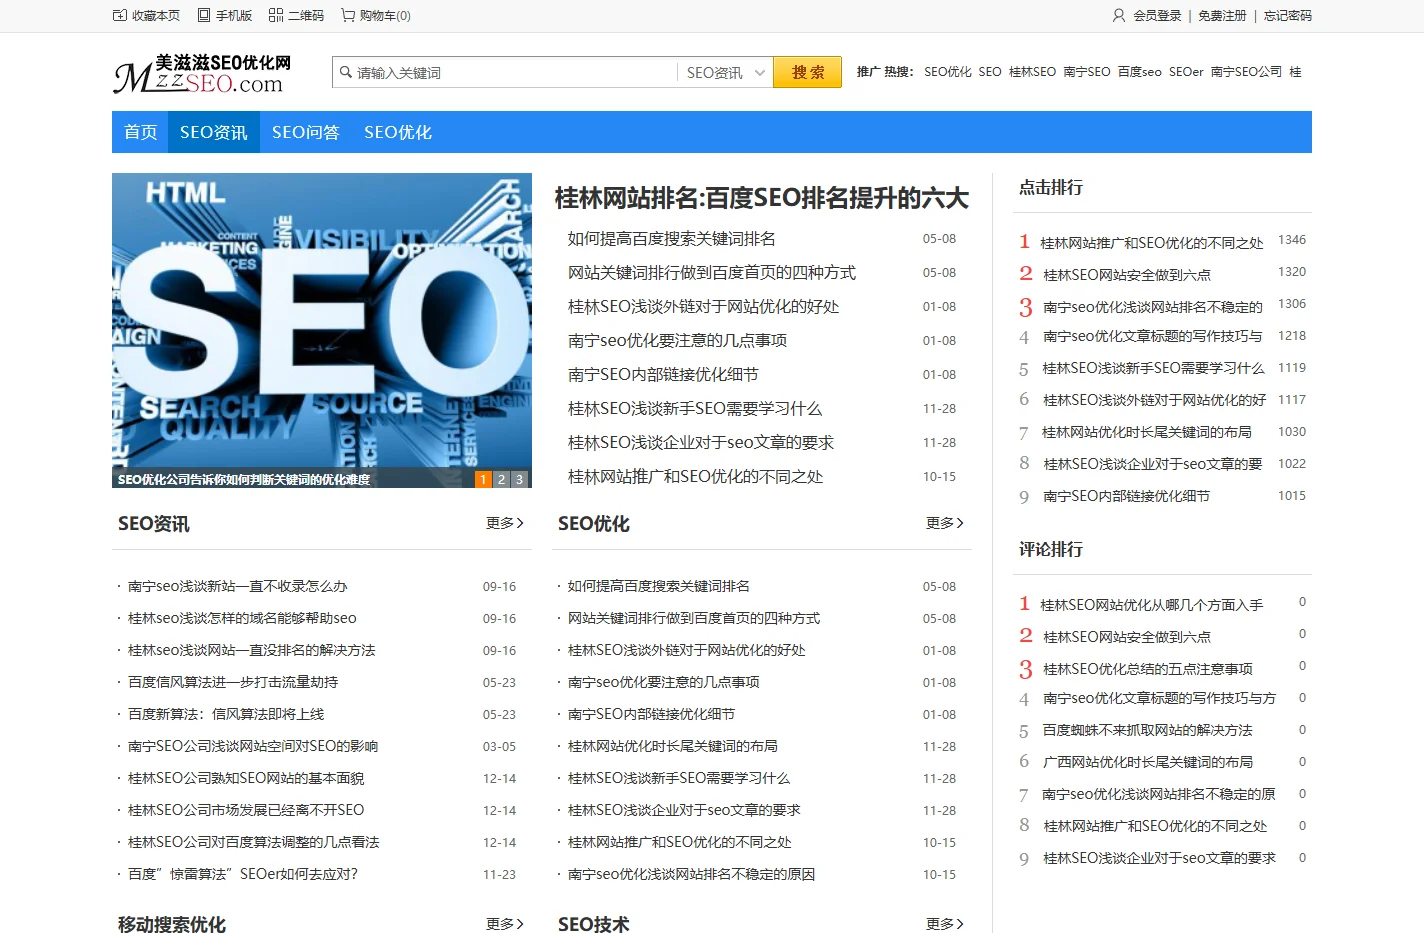Open article 桂林SEO公司熟知SEO网站的基本面貌
This screenshot has width=1424, height=933.
pos(246,779)
